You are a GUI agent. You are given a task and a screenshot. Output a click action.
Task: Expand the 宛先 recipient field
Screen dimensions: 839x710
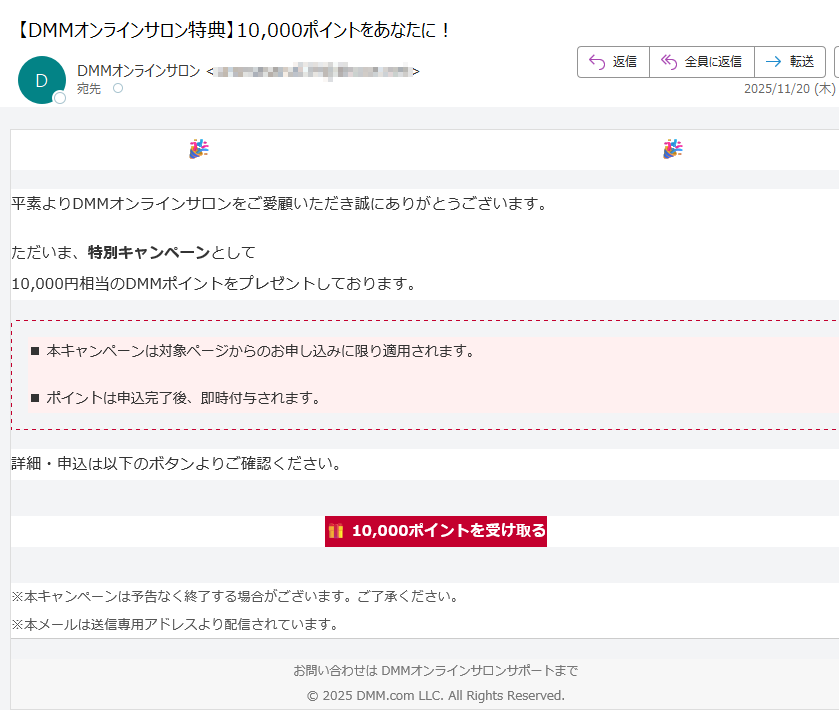[x=89, y=89]
